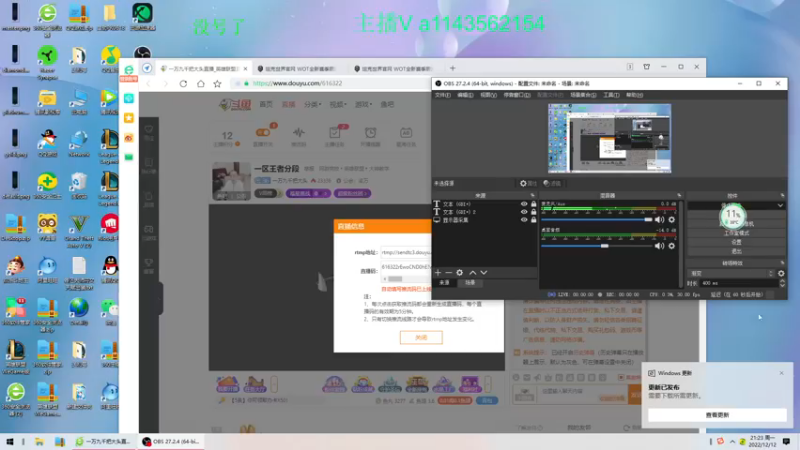Open OBS 设置 settings button
Screen dimensions: 800x450
(x=736, y=242)
